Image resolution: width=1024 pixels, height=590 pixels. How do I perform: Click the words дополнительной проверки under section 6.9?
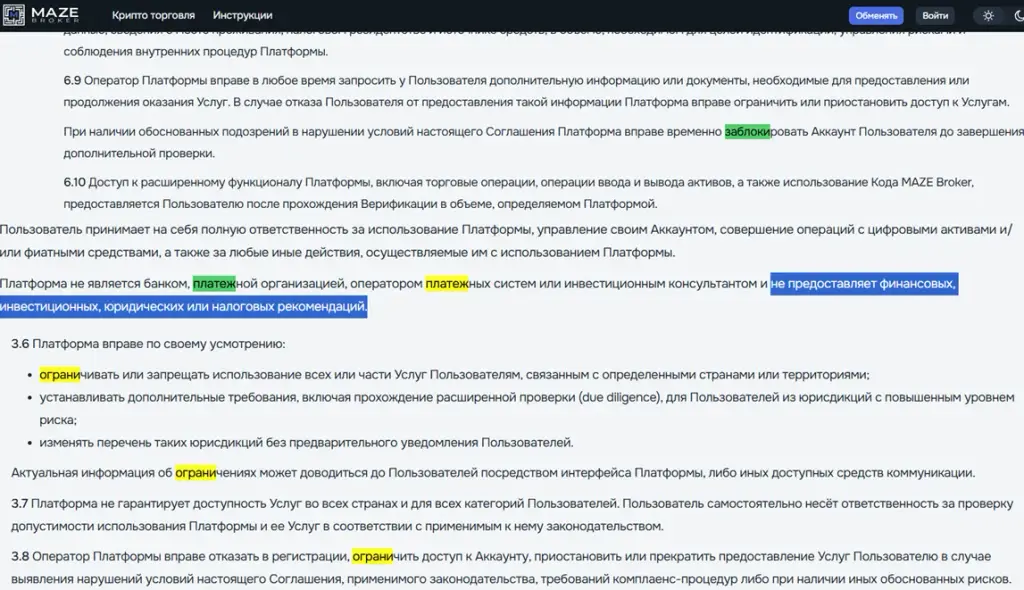pos(138,153)
